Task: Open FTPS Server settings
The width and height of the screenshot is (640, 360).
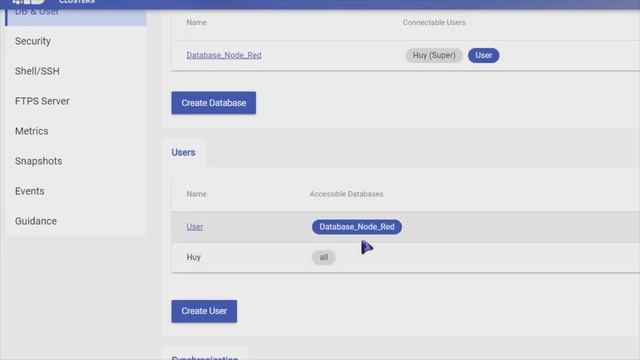Action: [x=42, y=101]
